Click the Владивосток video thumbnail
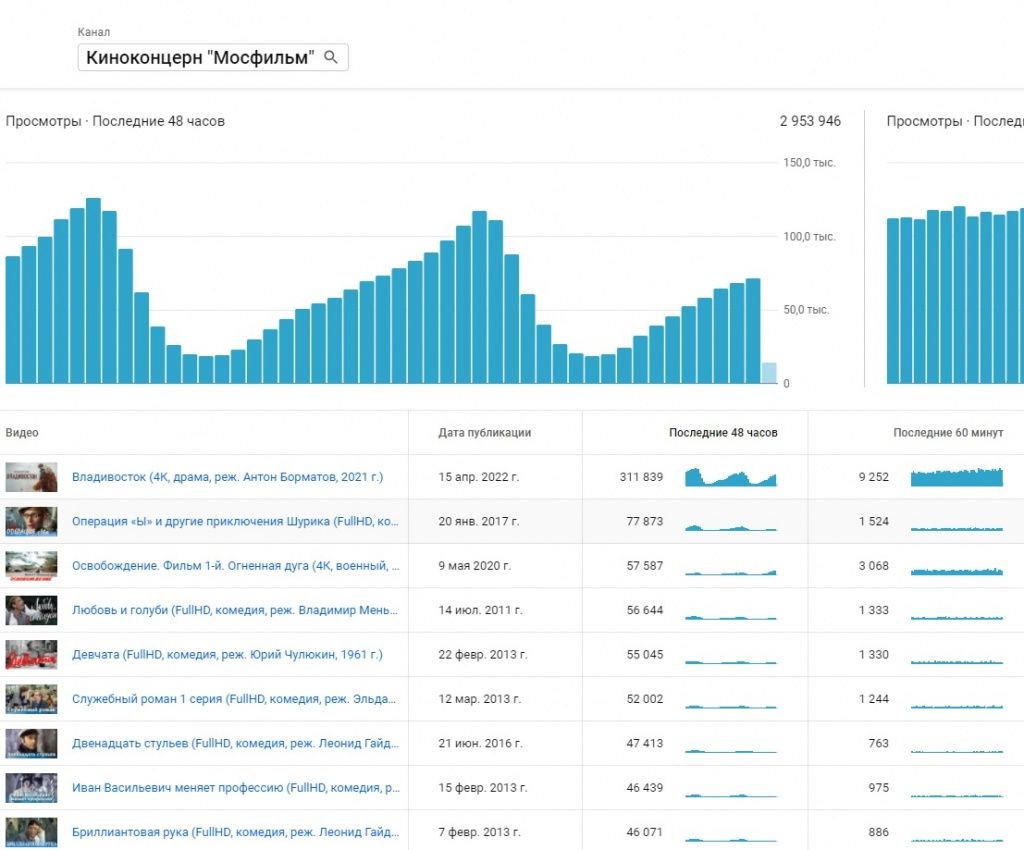The height and width of the screenshot is (850, 1024). click(31, 477)
